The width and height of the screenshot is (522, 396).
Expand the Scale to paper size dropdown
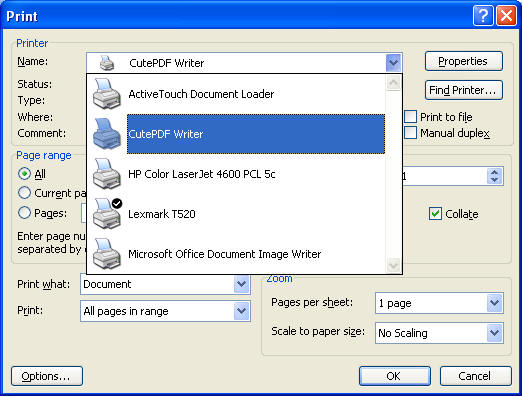495,333
